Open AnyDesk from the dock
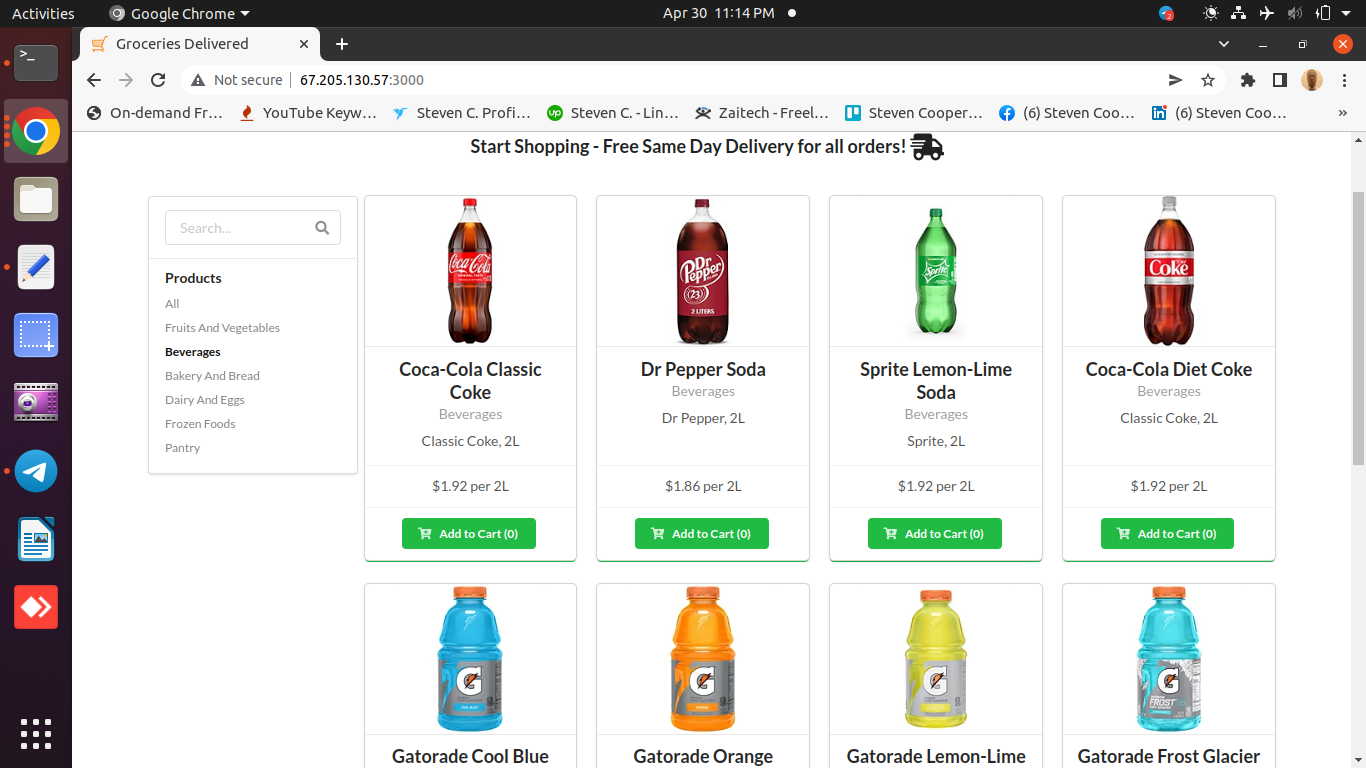The image size is (1366, 768). pos(36,607)
